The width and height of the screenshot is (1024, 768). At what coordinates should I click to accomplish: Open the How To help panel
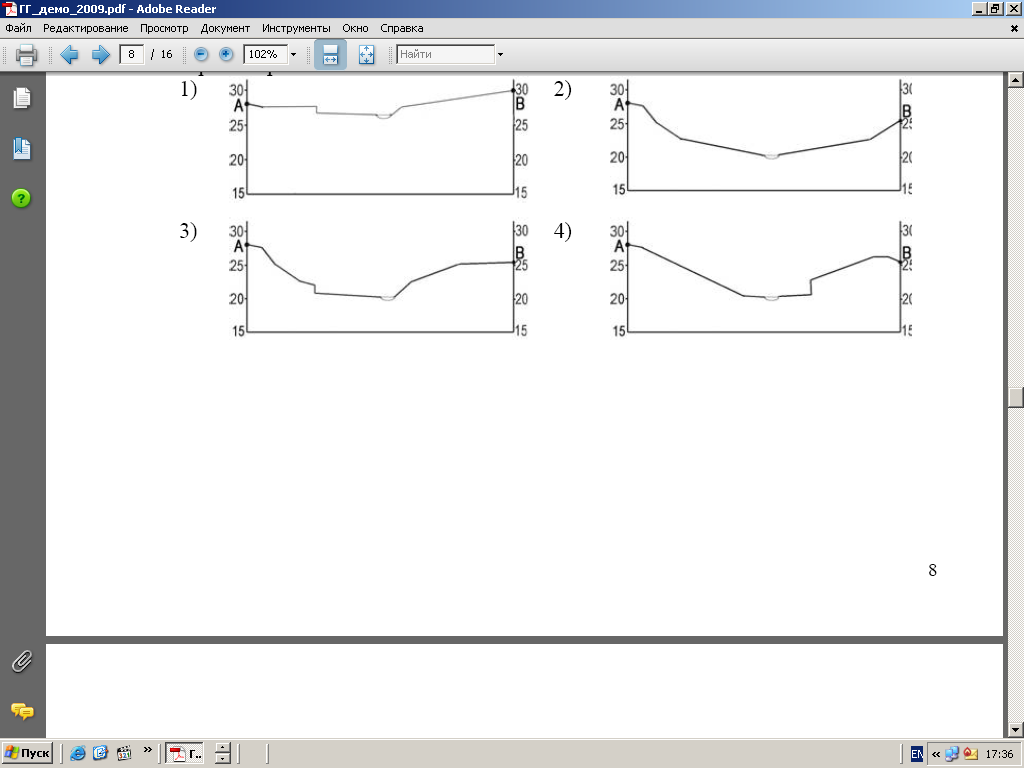(x=22, y=199)
